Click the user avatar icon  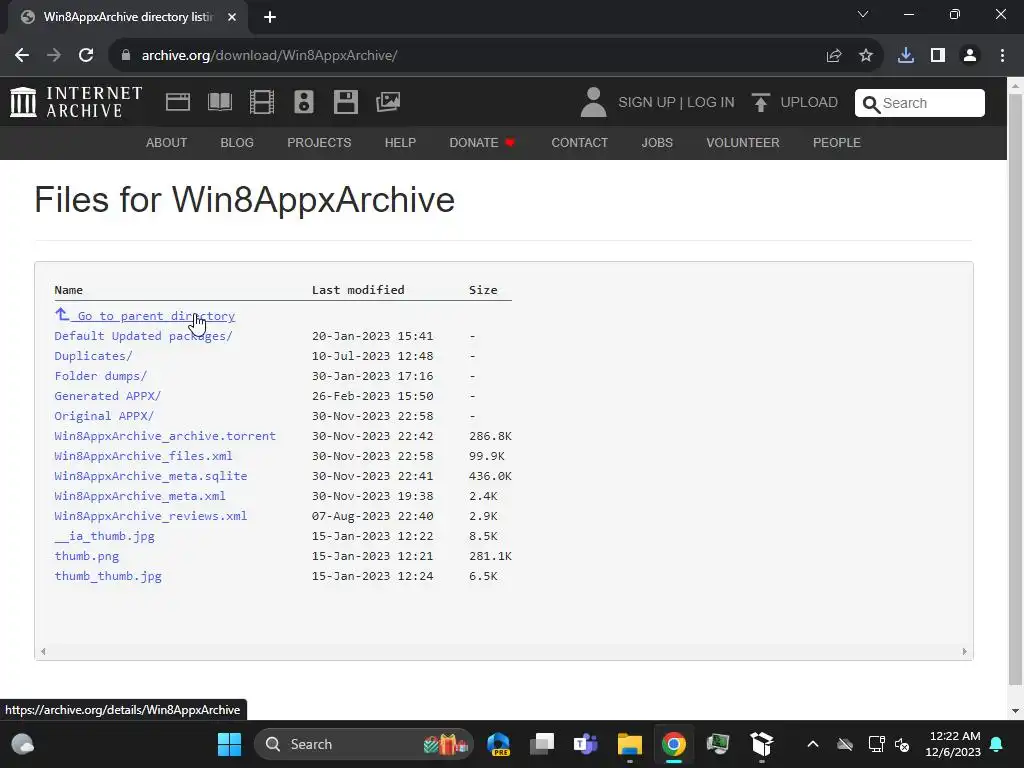coord(593,103)
